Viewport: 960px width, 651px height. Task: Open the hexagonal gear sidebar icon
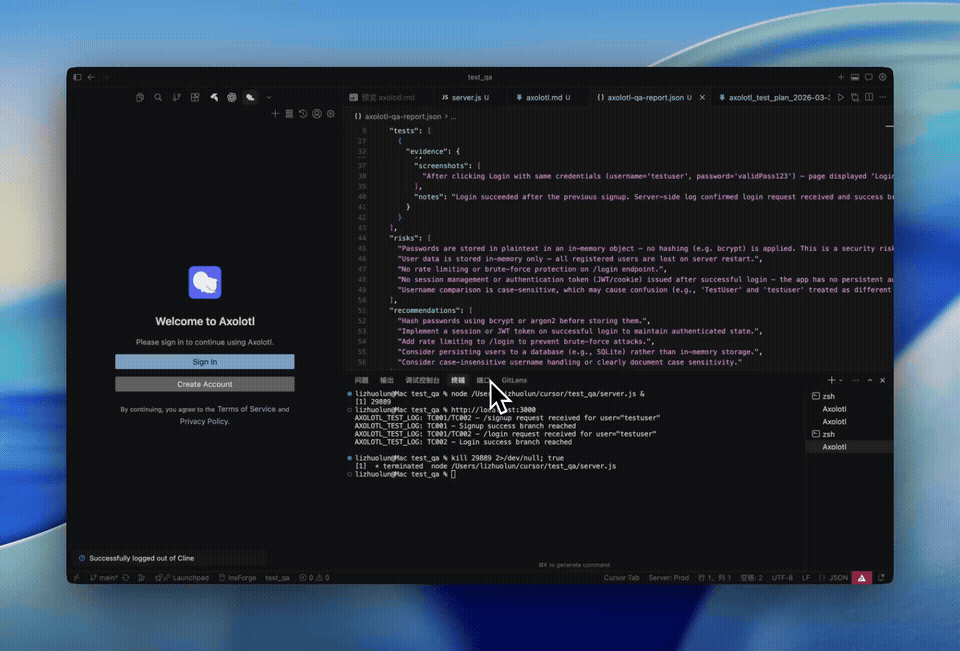click(231, 97)
